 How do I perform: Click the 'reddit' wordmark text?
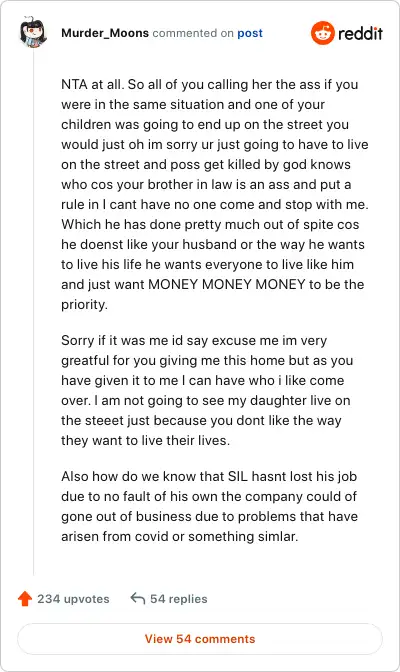(x=360, y=33)
